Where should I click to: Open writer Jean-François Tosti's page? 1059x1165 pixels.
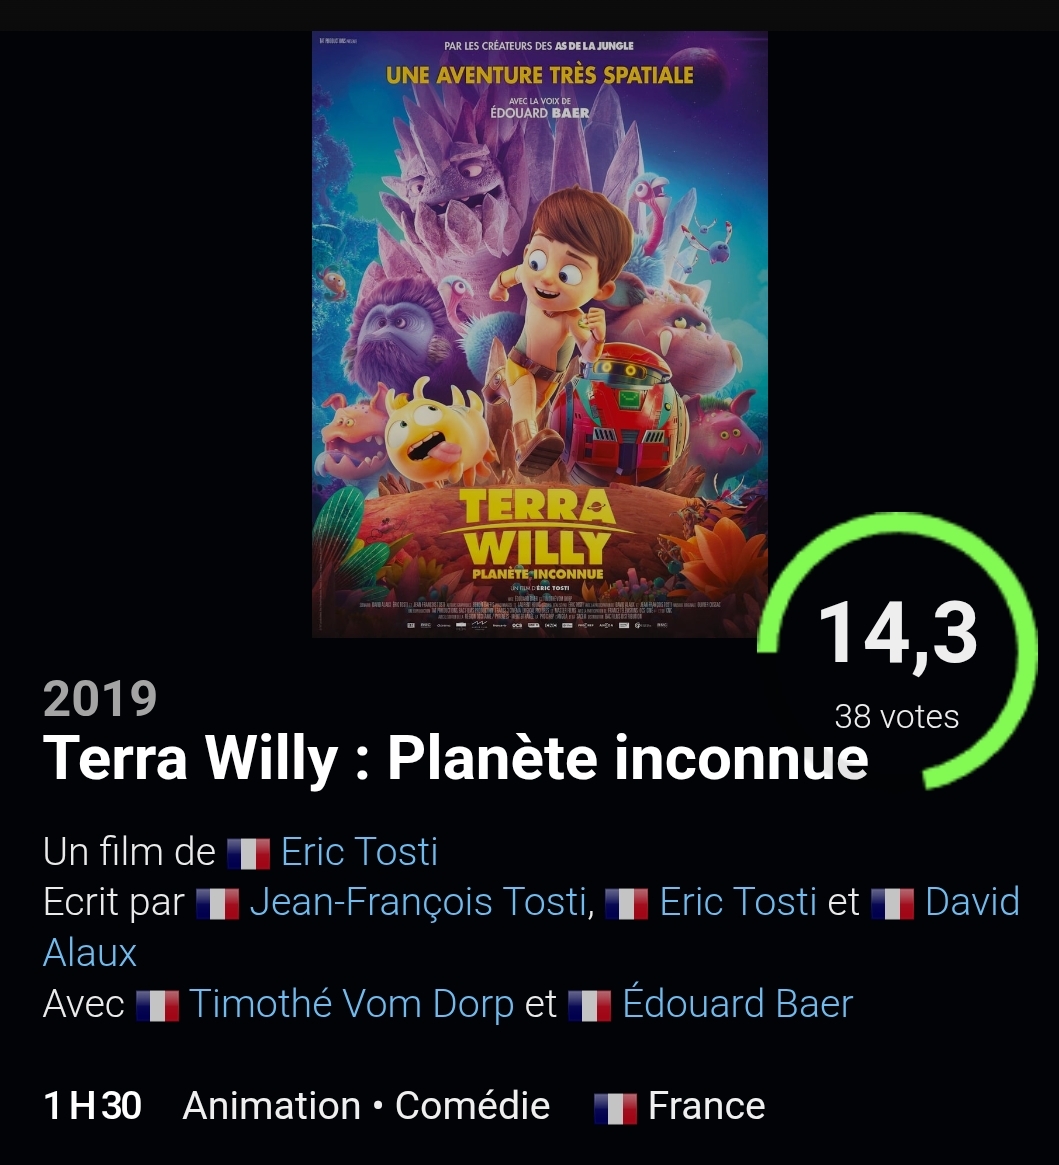[x=420, y=902]
